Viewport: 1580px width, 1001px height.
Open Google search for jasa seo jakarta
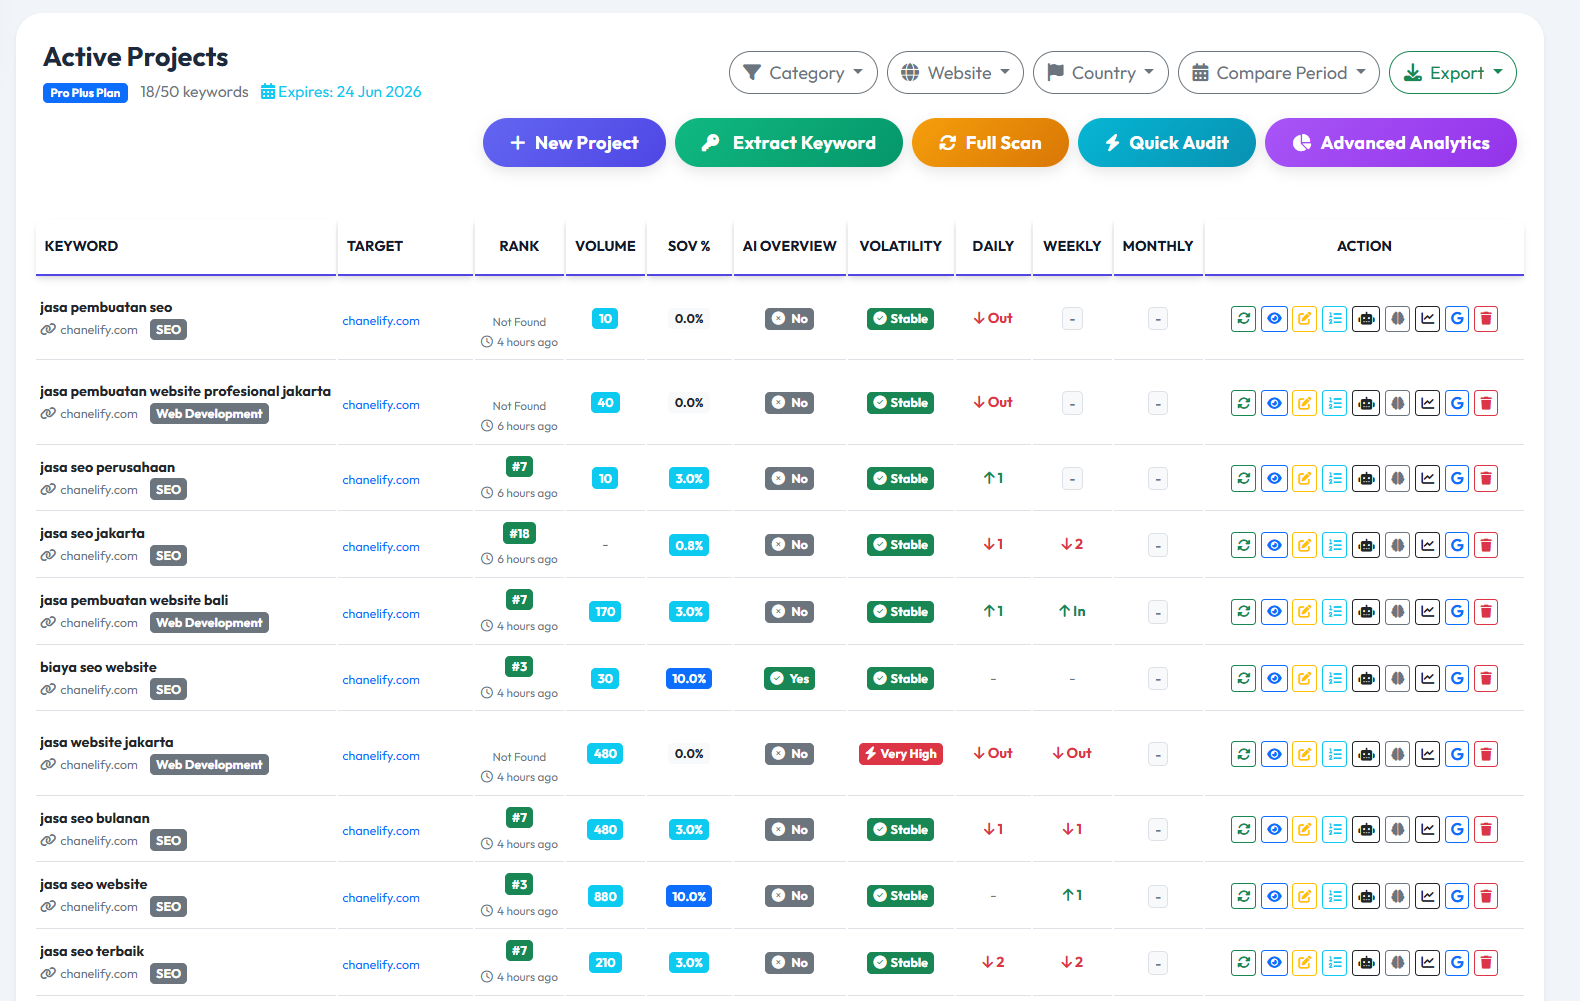tap(1457, 545)
